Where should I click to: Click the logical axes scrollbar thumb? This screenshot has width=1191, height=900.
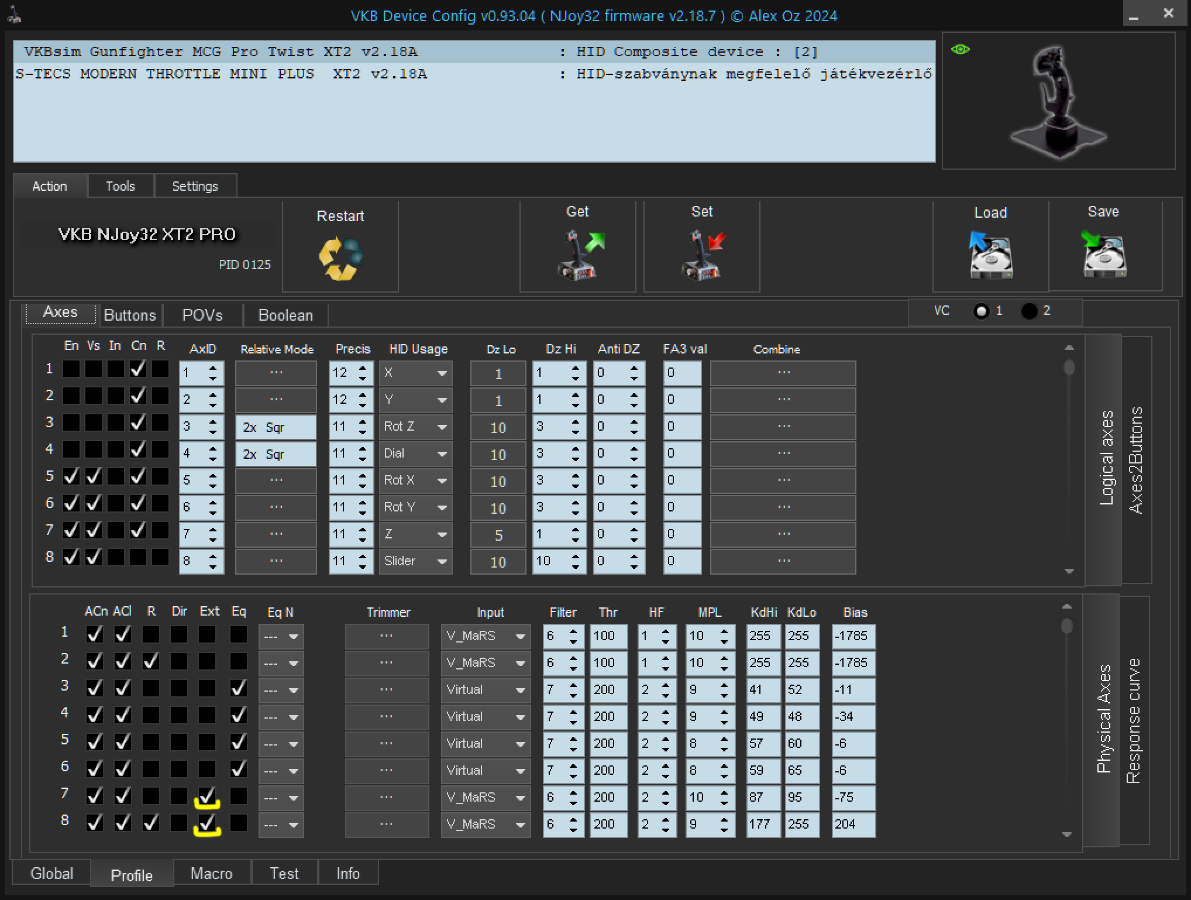(1069, 367)
